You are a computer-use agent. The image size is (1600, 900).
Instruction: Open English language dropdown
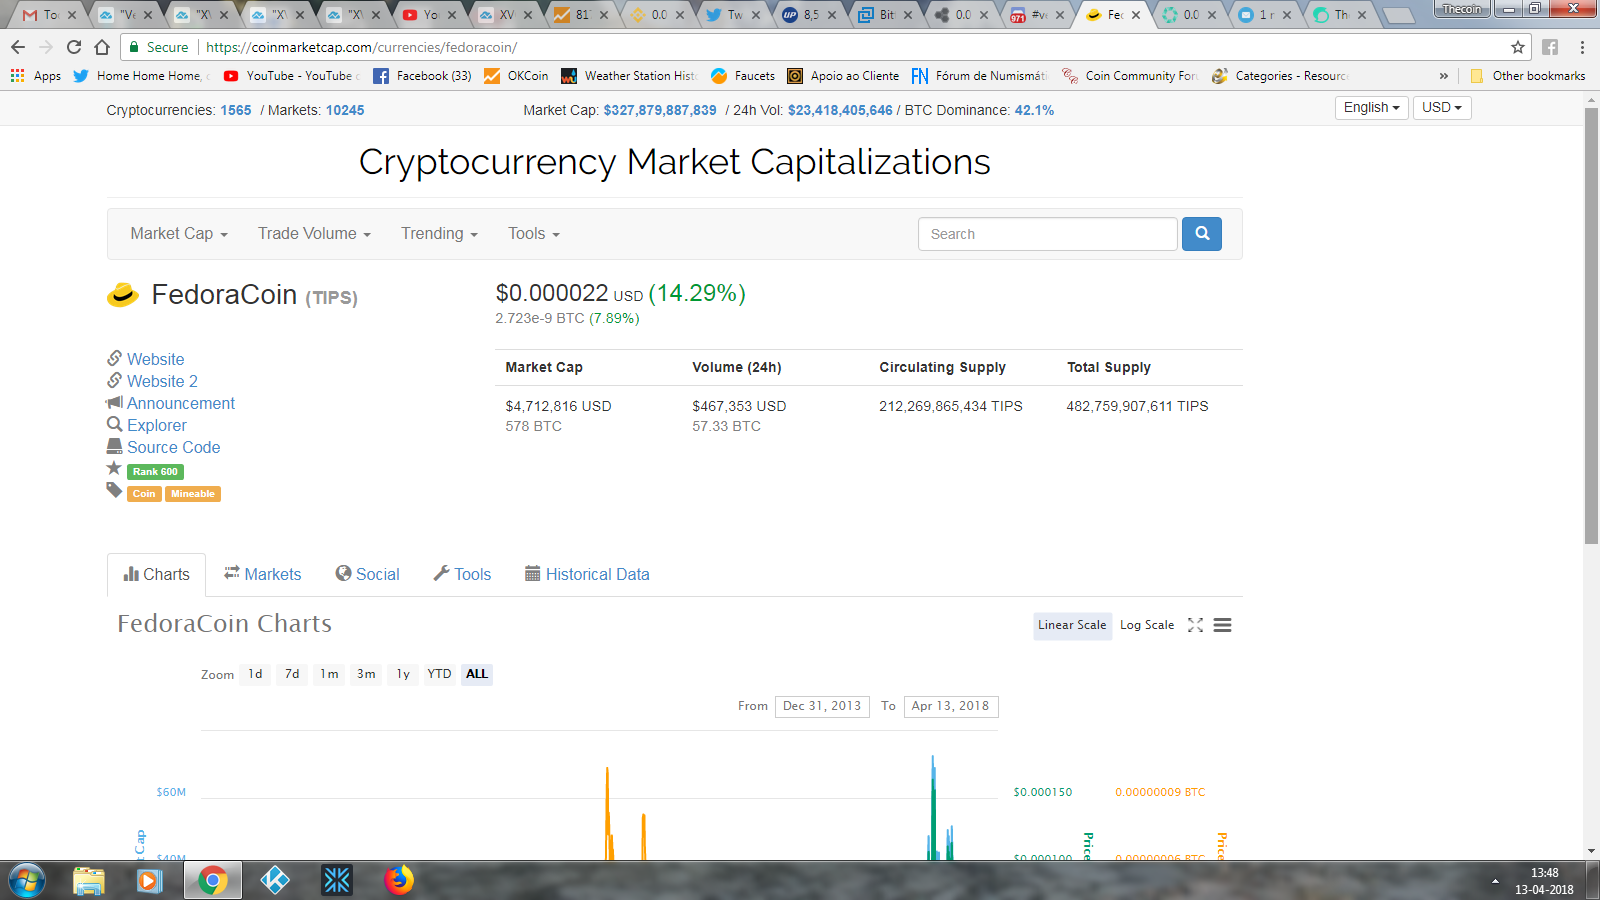tap(1371, 107)
